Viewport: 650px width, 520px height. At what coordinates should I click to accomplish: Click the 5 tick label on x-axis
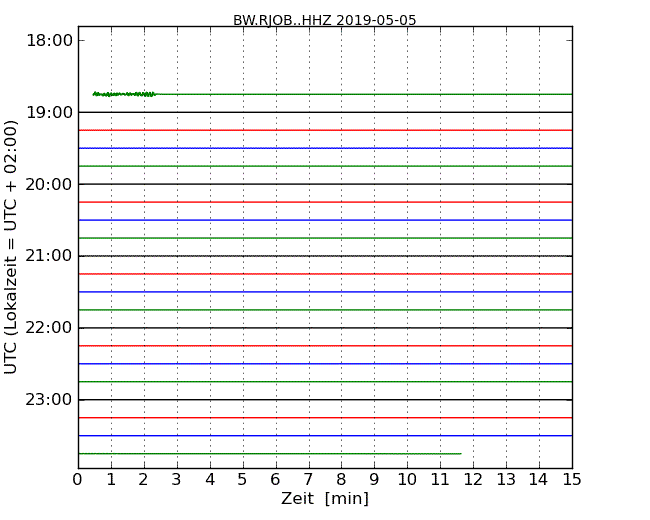click(243, 479)
